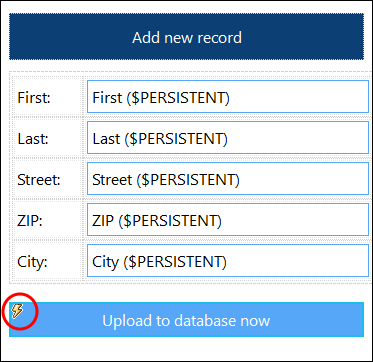Click the Street: label cell
The width and height of the screenshot is (373, 362).
pyautogui.click(x=47, y=179)
